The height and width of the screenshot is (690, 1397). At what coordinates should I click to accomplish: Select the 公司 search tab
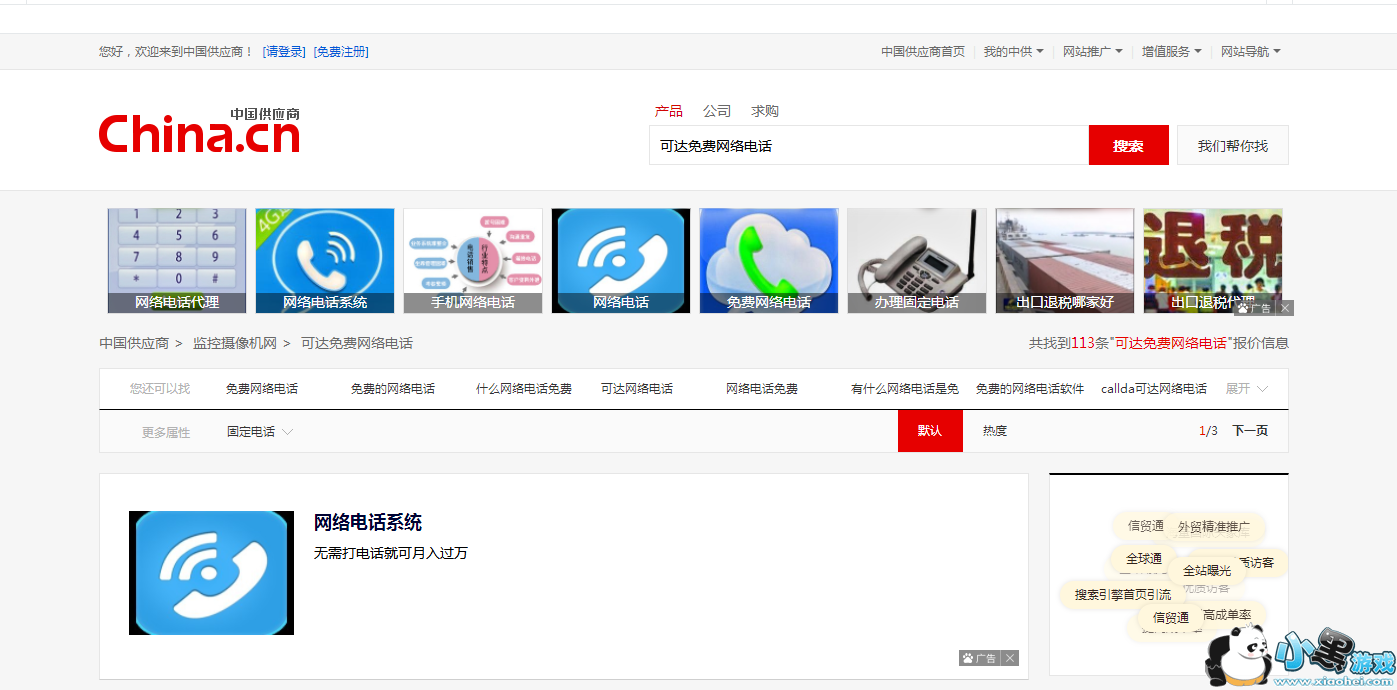click(x=717, y=111)
